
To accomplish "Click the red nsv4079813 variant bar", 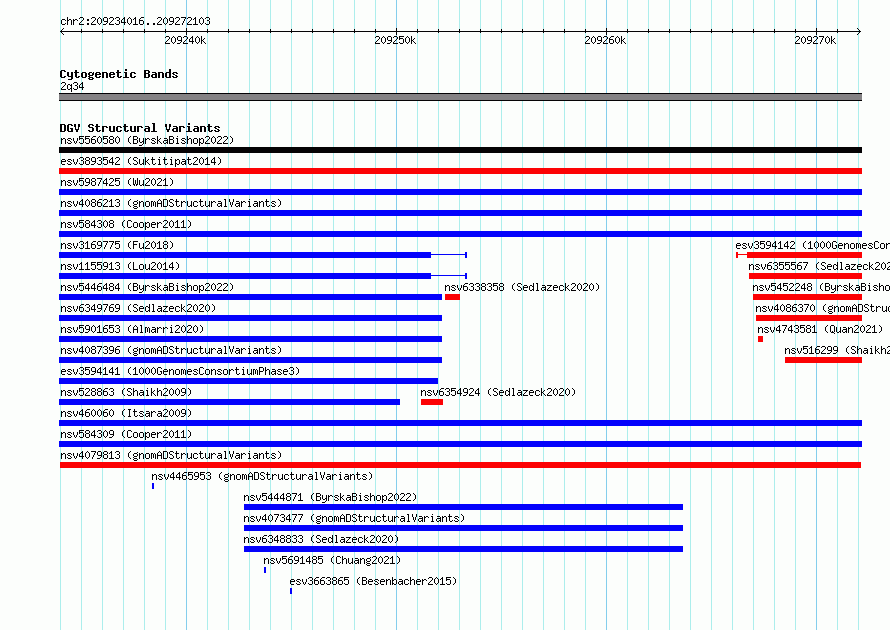I will coord(460,465).
